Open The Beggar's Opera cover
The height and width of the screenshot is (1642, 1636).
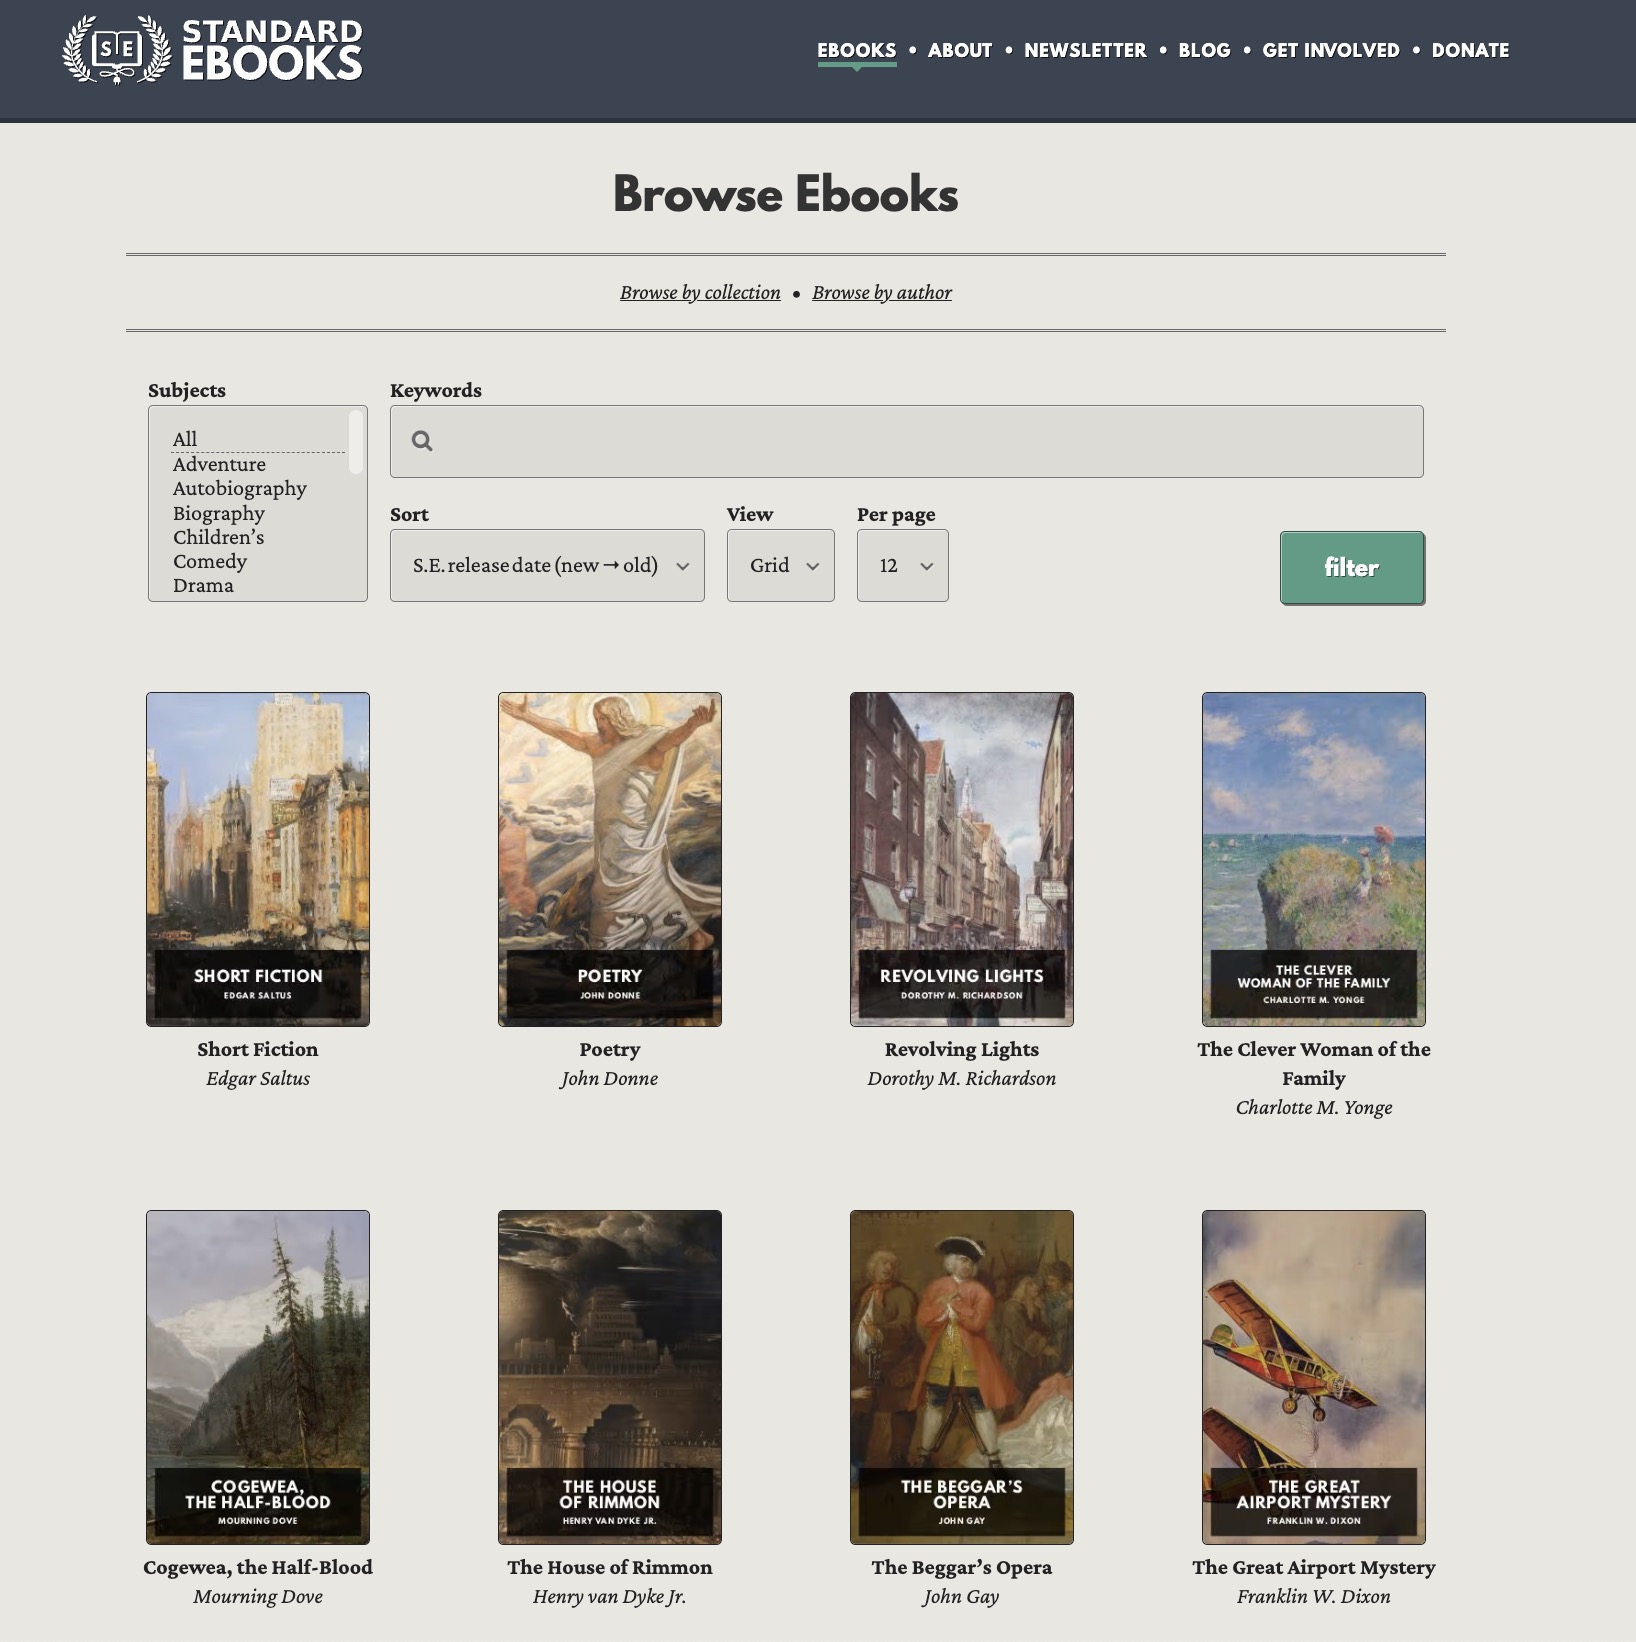click(x=962, y=1377)
